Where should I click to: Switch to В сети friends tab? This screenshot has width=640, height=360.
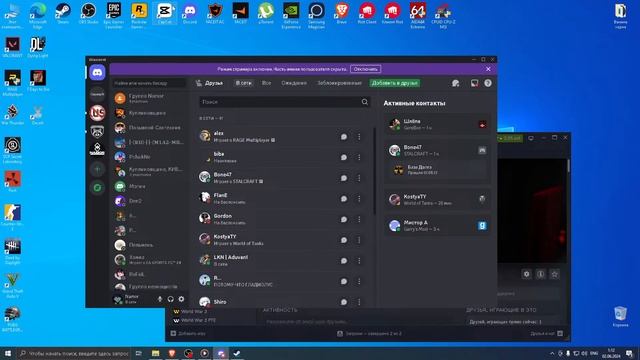click(244, 83)
